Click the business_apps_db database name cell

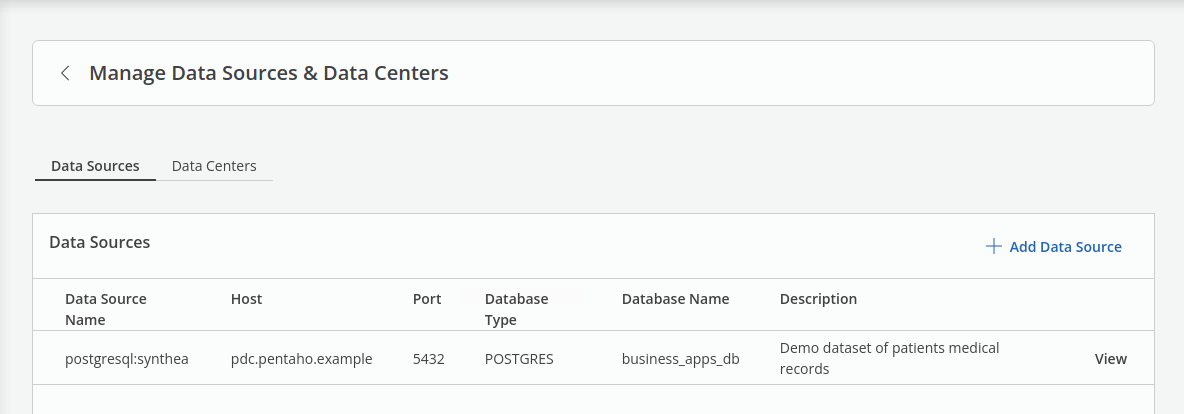680,359
